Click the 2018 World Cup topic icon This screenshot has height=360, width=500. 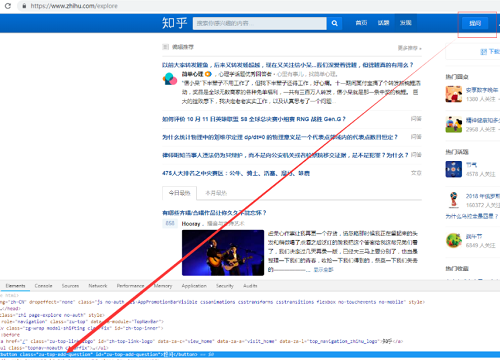point(454,200)
